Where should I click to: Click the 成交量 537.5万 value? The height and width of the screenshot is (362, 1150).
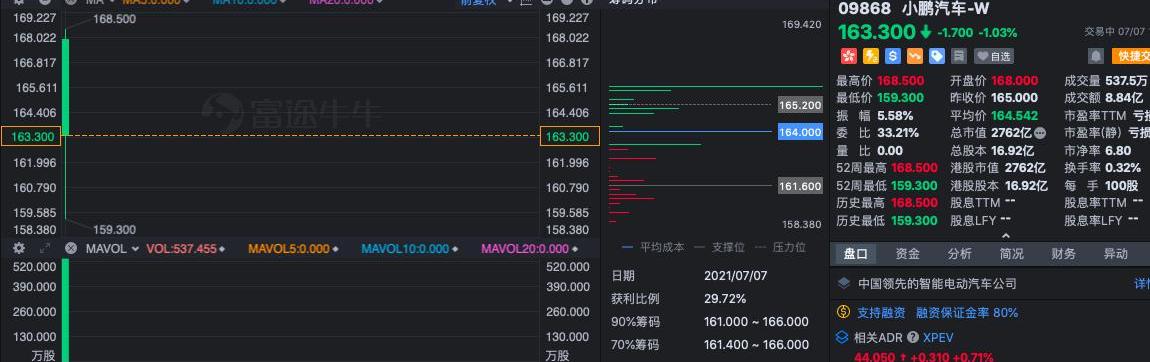1127,81
